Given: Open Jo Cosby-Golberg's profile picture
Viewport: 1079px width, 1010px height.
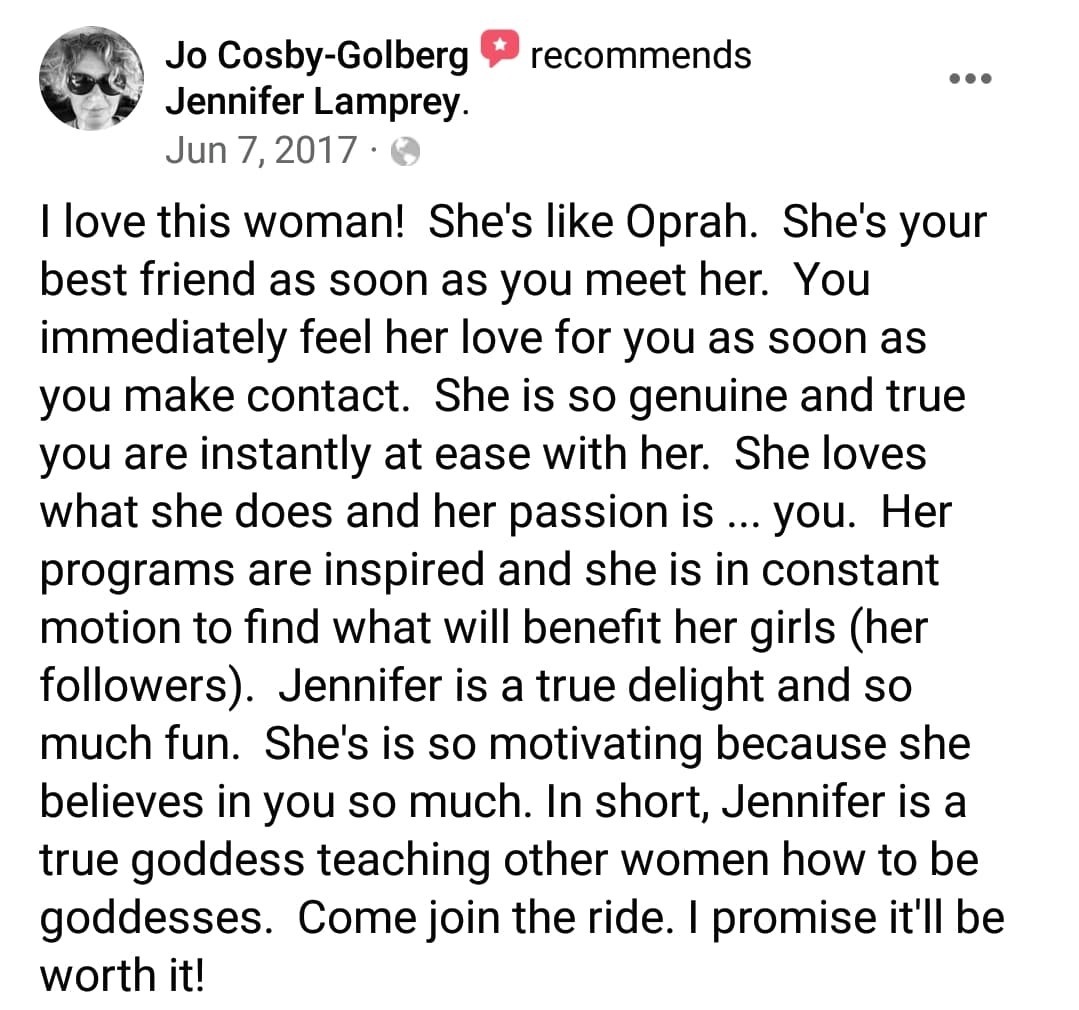Looking at the screenshot, I should click(91, 78).
